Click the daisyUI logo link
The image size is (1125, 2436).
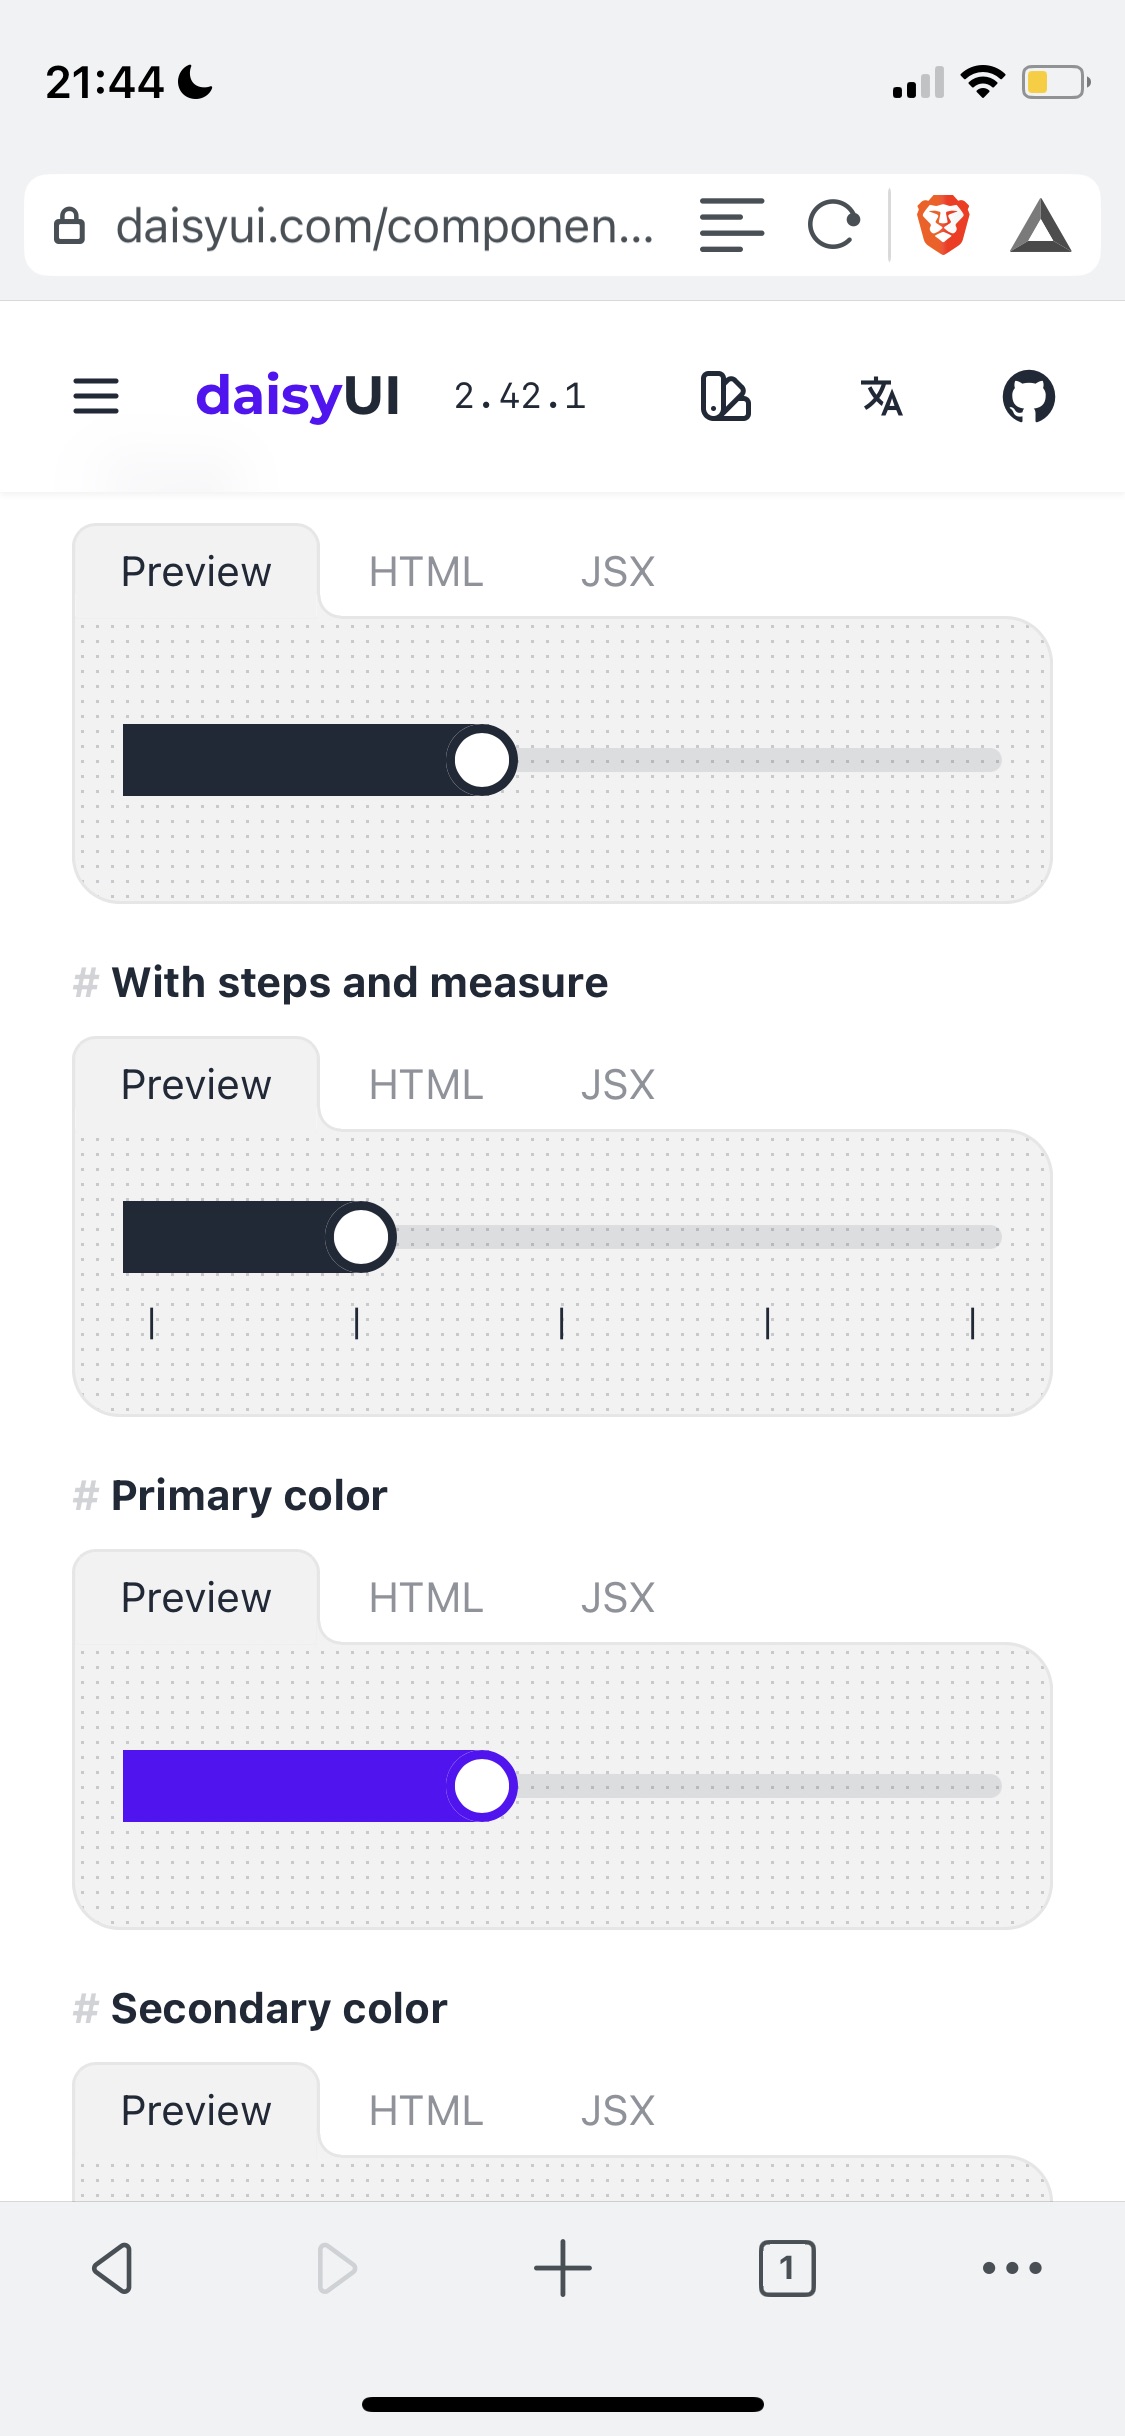pyautogui.click(x=299, y=395)
